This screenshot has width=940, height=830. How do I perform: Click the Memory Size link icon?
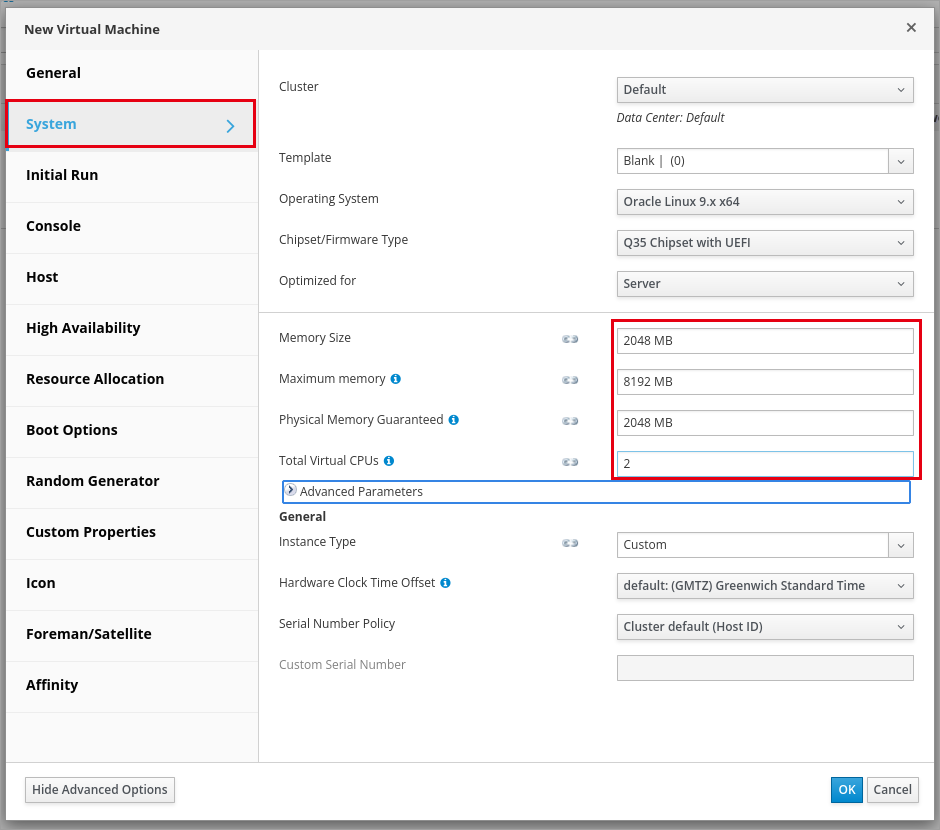pyautogui.click(x=570, y=339)
